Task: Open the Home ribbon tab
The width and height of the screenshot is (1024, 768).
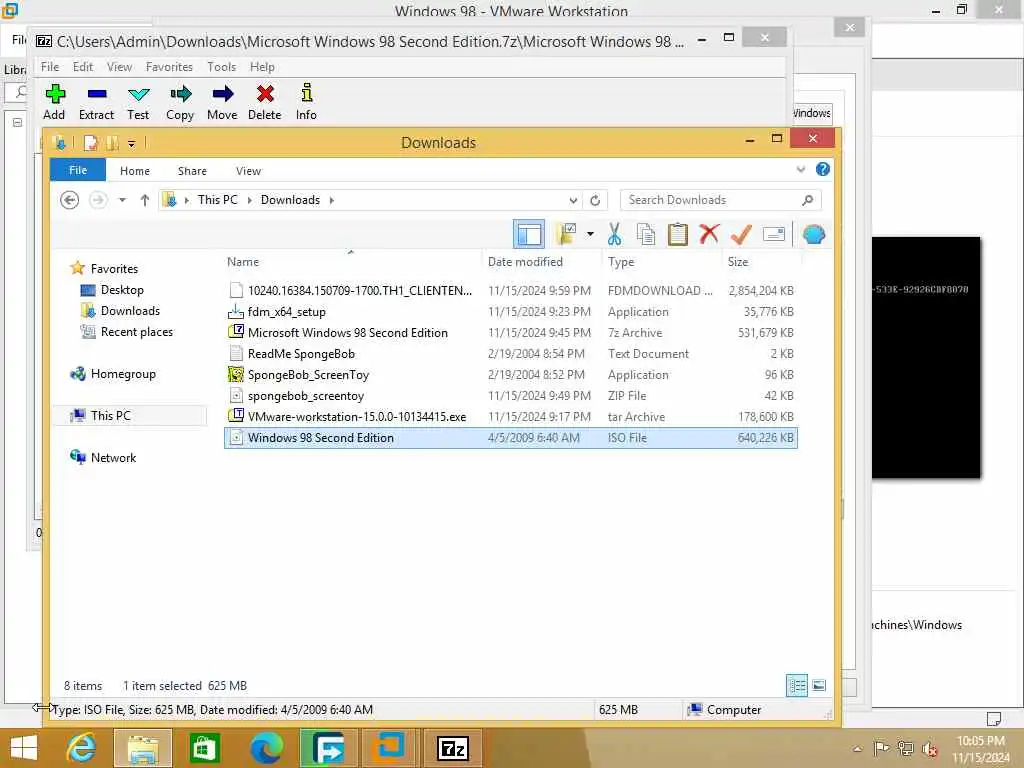Action: coord(135,170)
